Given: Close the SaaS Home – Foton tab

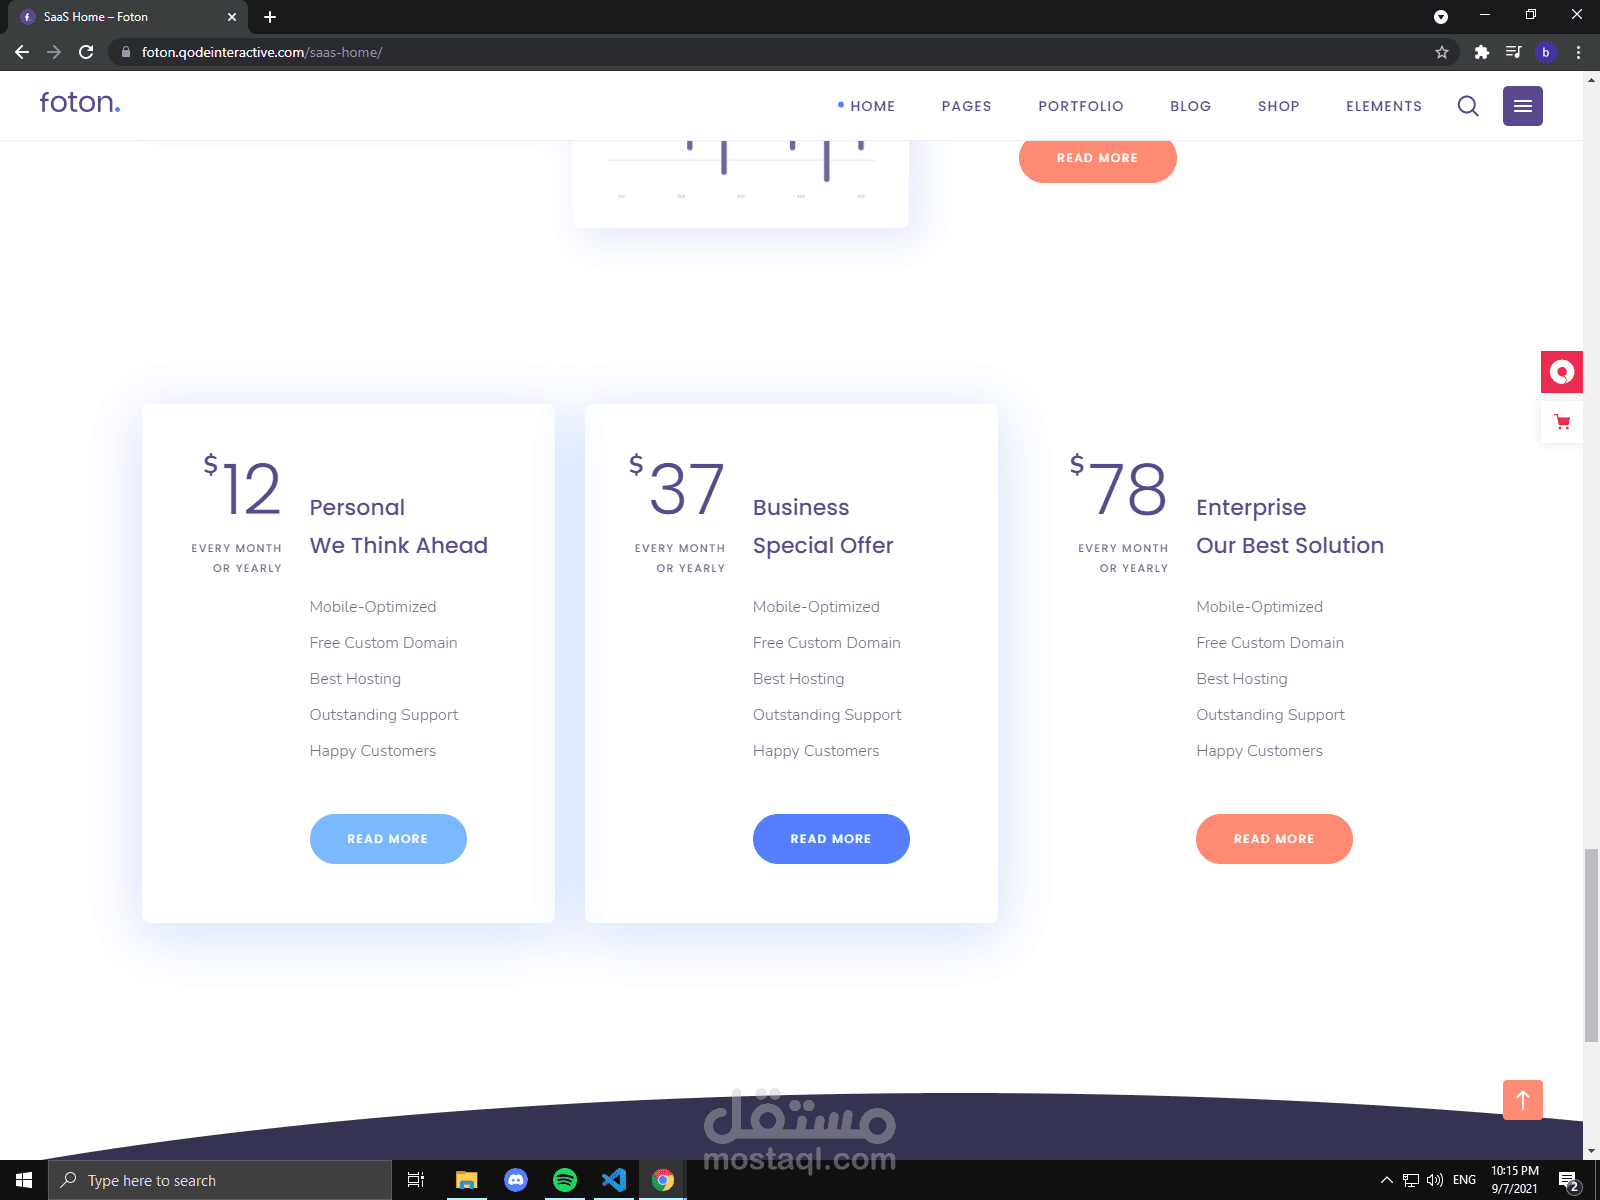Looking at the screenshot, I should coord(232,17).
